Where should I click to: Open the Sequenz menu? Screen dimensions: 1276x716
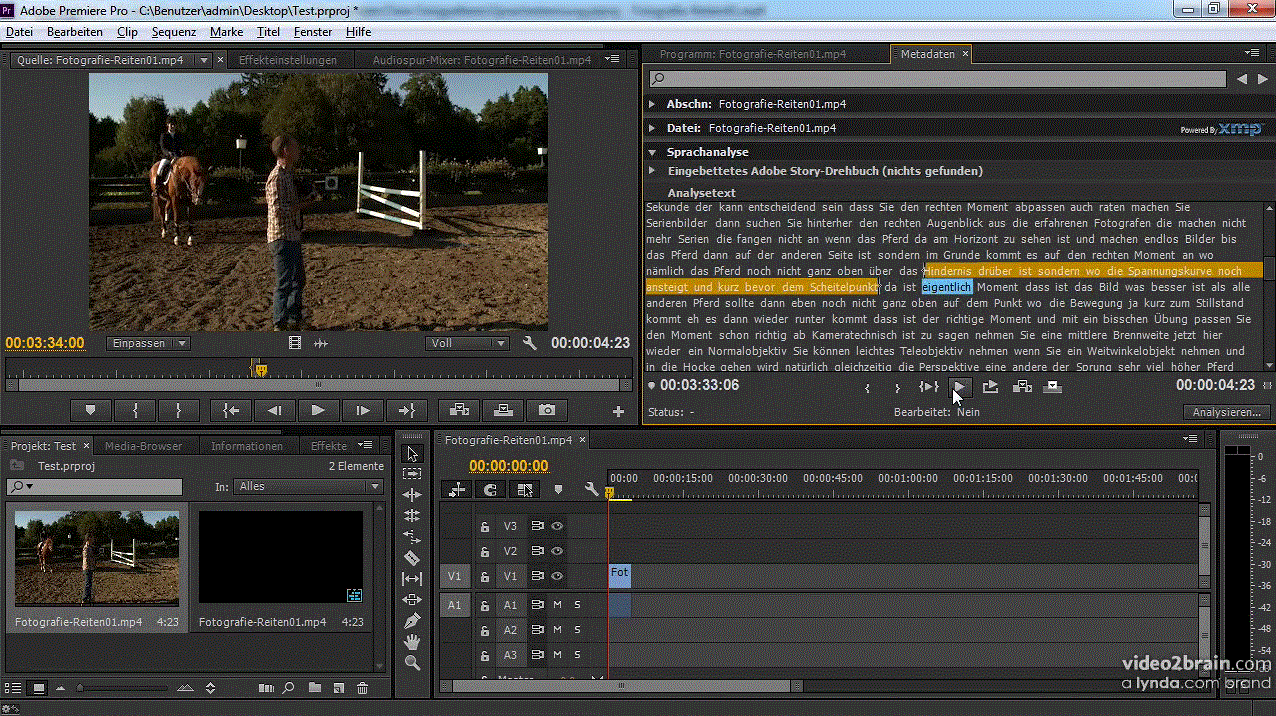[174, 32]
